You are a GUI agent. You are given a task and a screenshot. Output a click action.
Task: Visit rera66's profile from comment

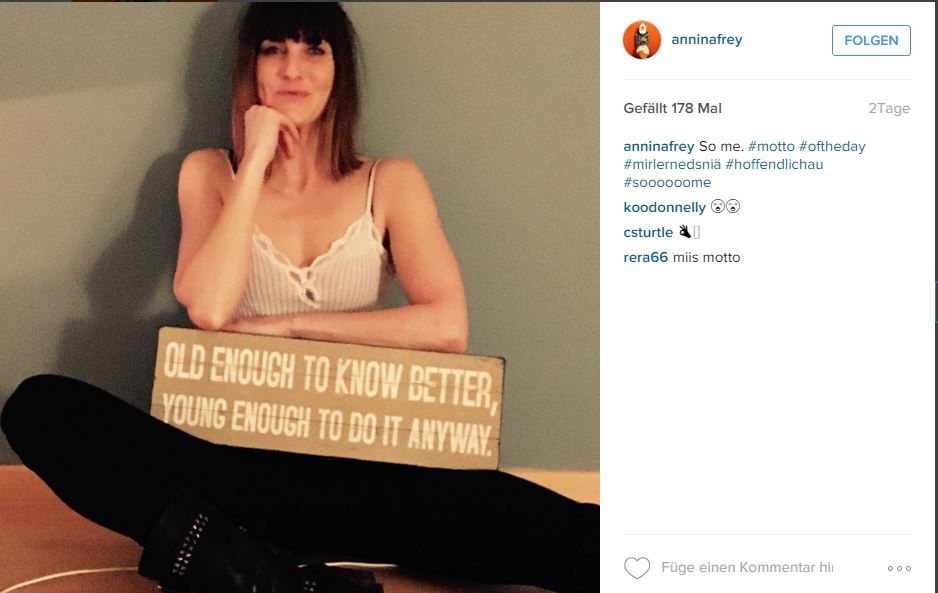point(645,257)
